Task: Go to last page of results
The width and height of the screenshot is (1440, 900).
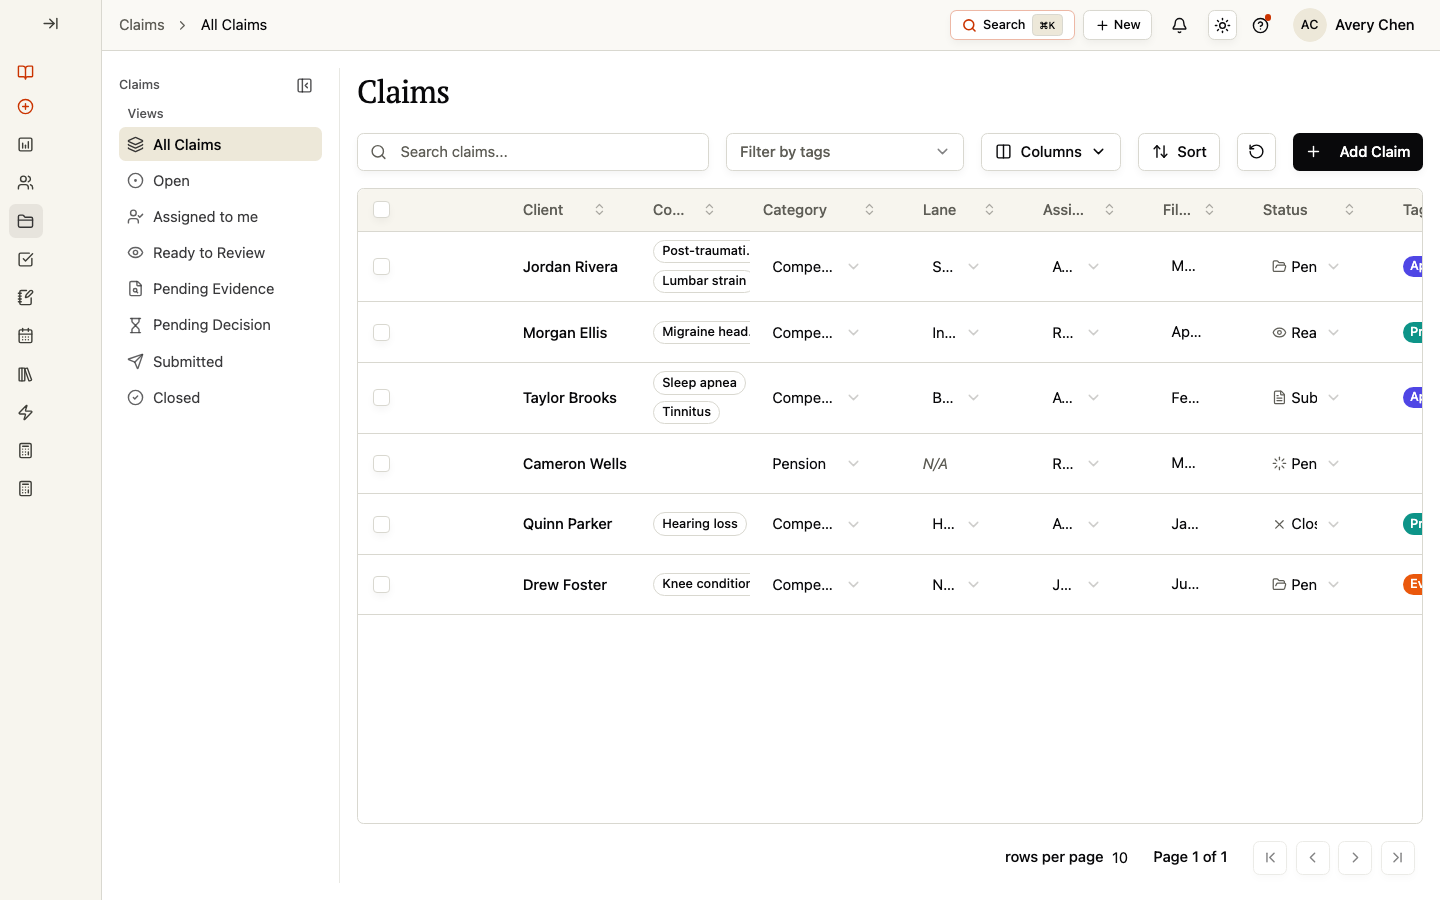Action: (1398, 857)
